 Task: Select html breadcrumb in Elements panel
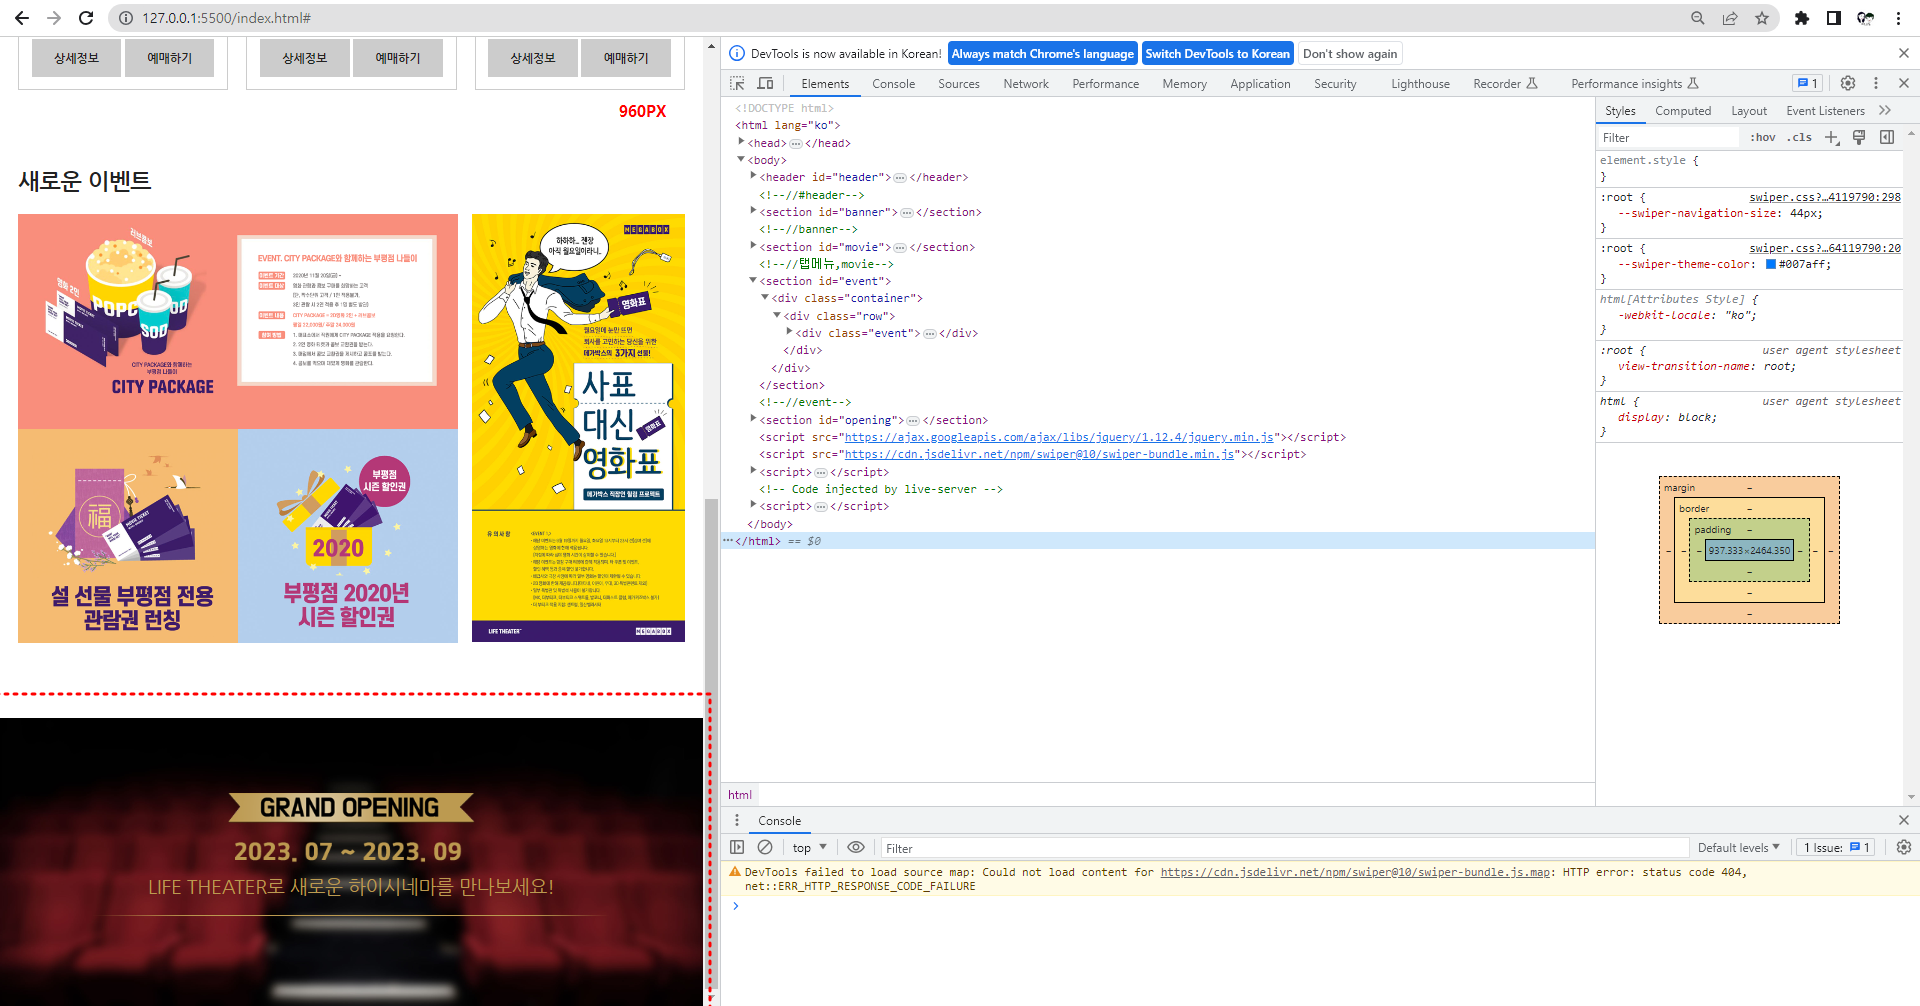pyautogui.click(x=740, y=795)
